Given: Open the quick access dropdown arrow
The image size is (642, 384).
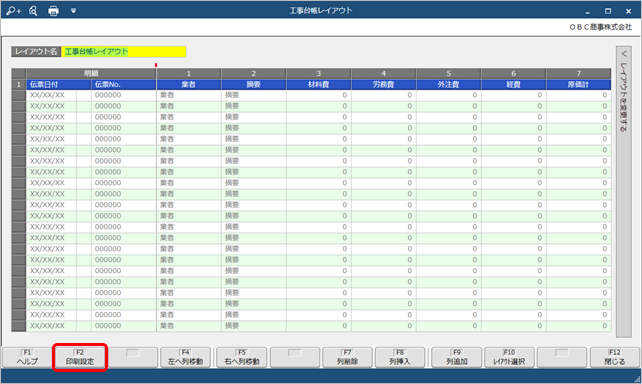Looking at the screenshot, I should tap(73, 11).
